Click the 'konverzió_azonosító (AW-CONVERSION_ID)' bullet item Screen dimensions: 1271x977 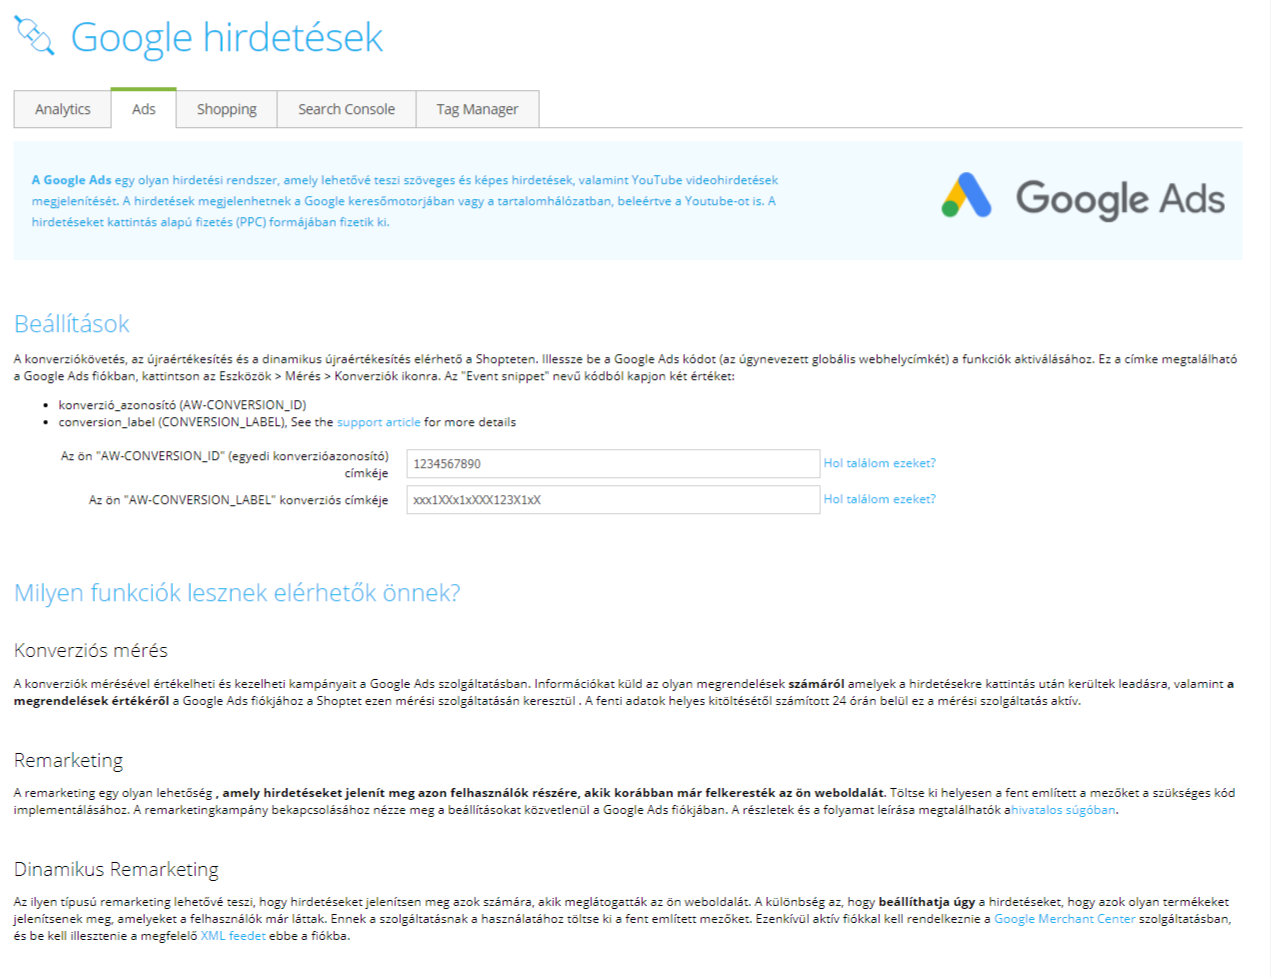point(182,405)
